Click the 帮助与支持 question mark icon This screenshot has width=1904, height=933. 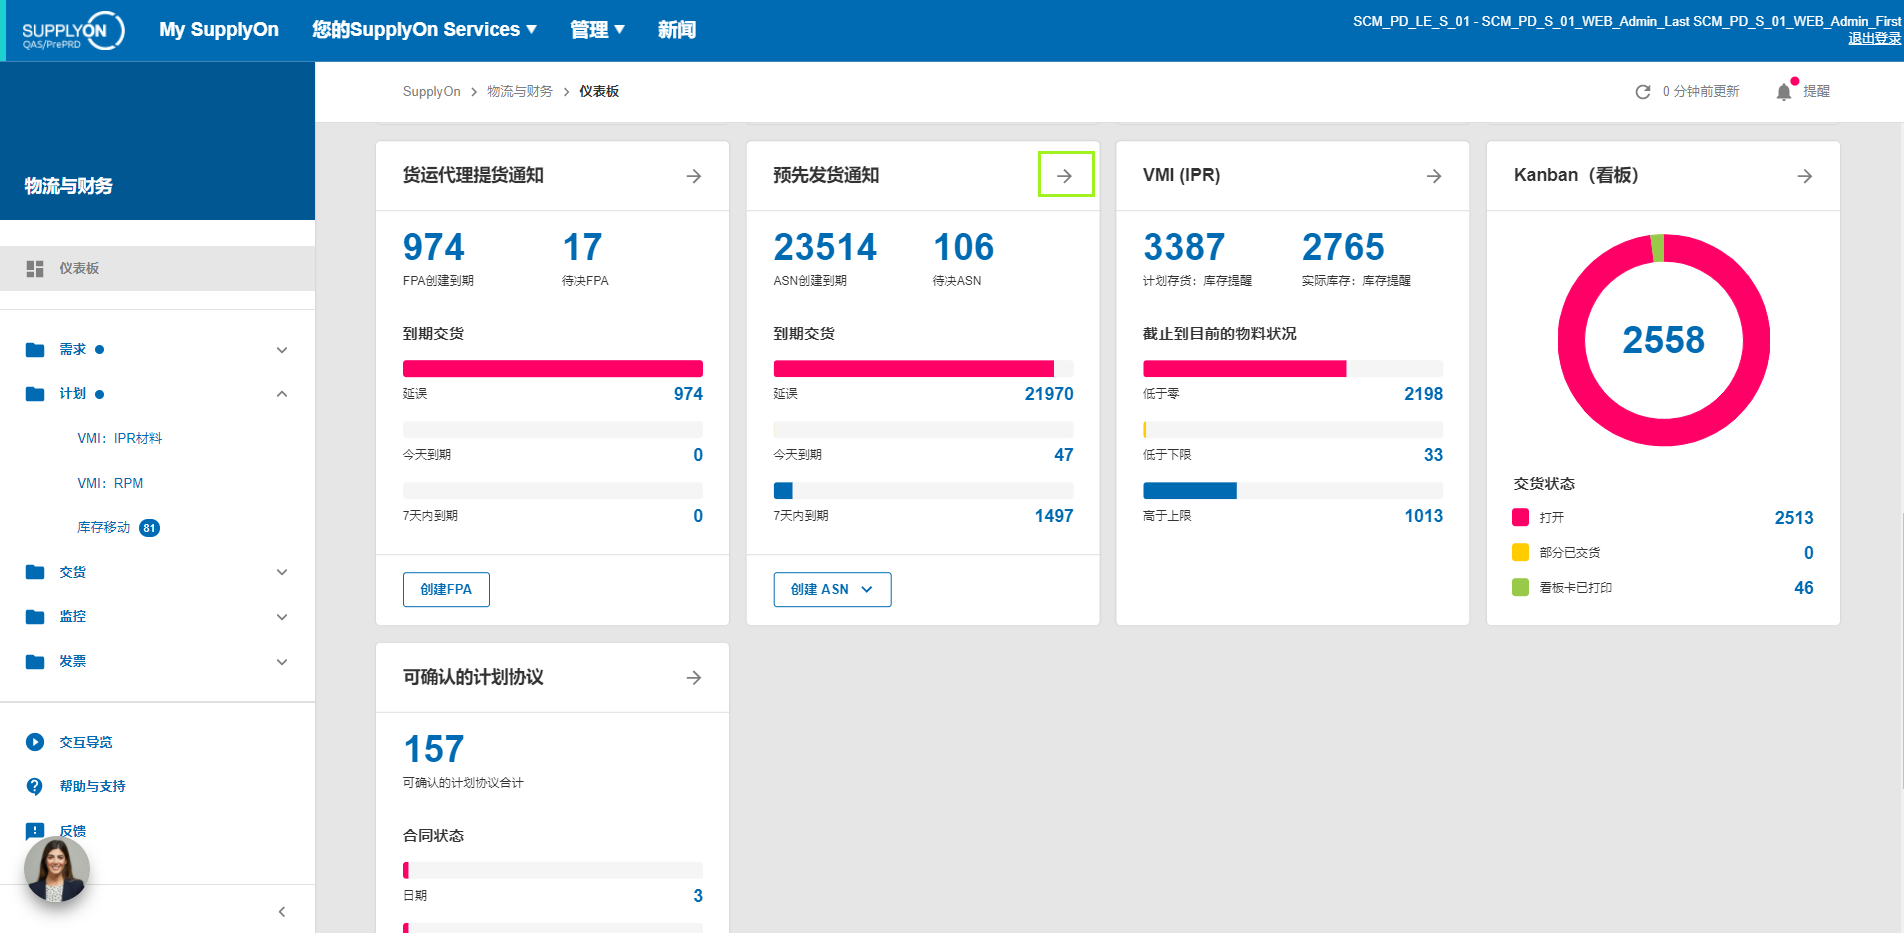click(x=35, y=787)
